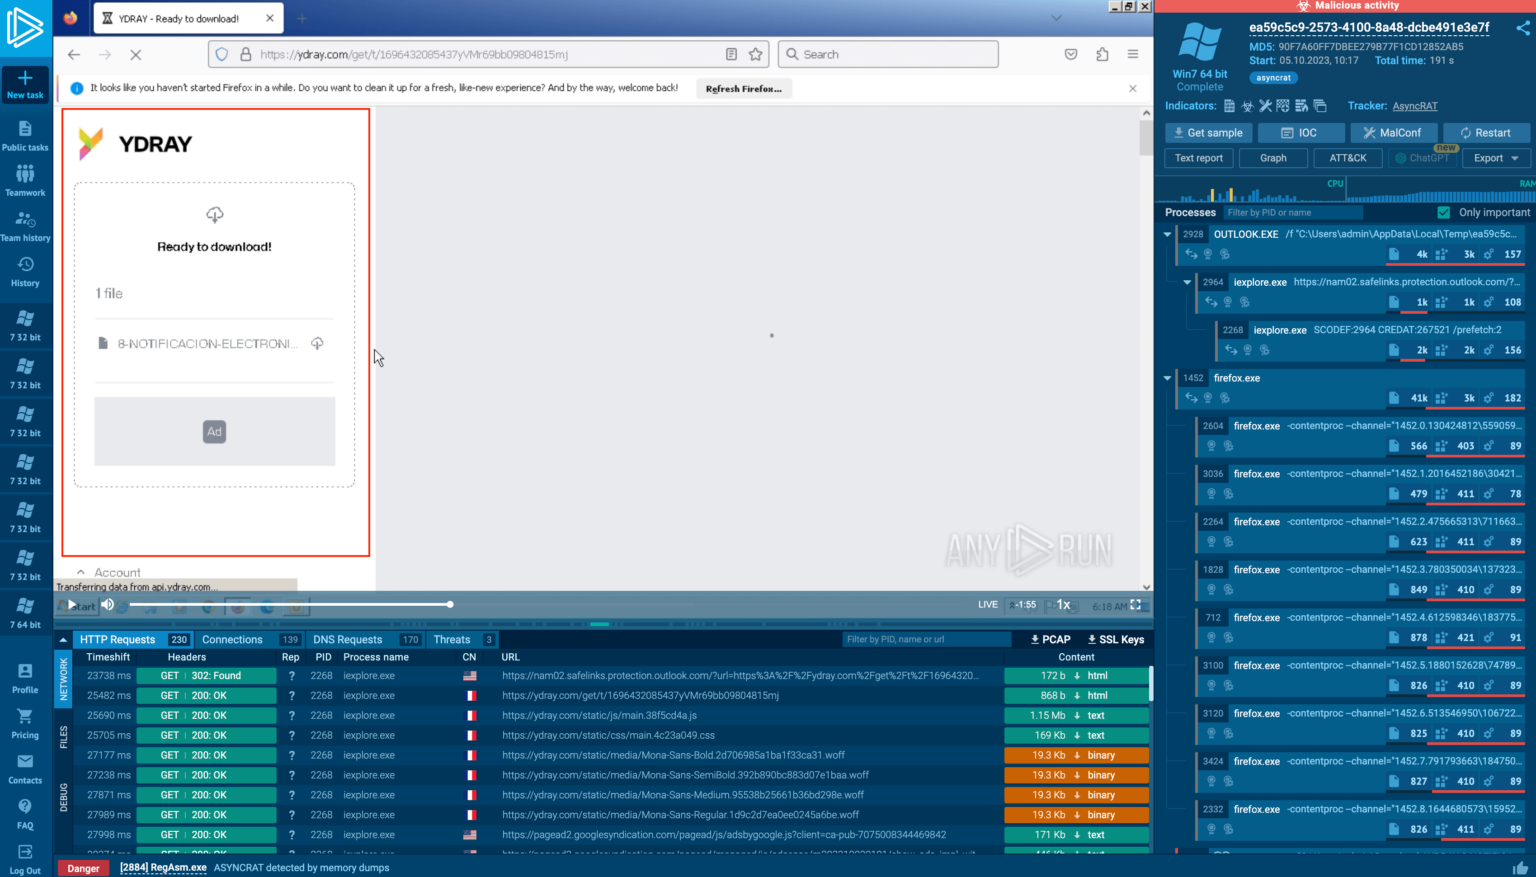Click the share icon beside task ID

1523,28
